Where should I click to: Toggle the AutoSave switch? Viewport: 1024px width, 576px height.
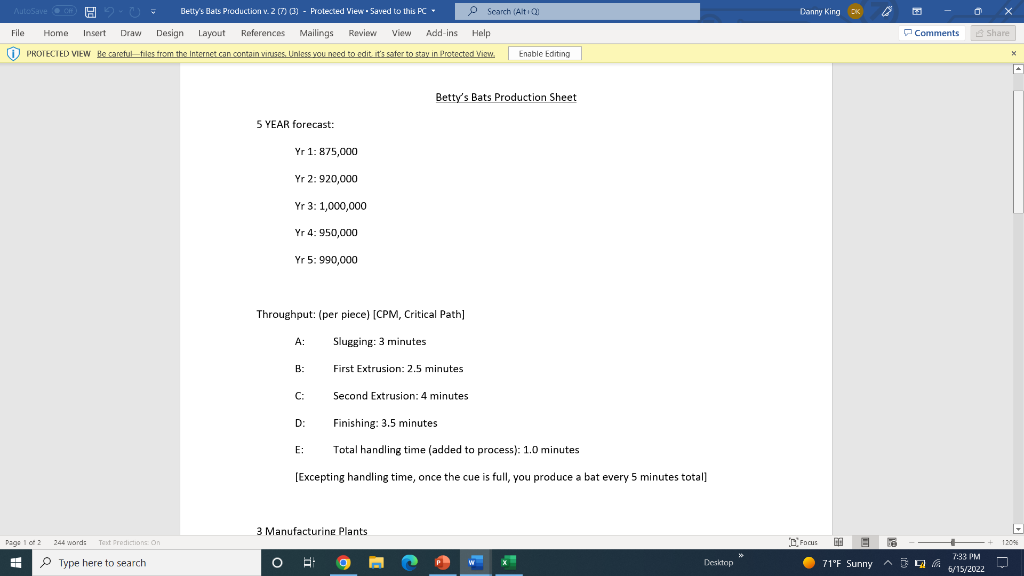pyautogui.click(x=64, y=11)
